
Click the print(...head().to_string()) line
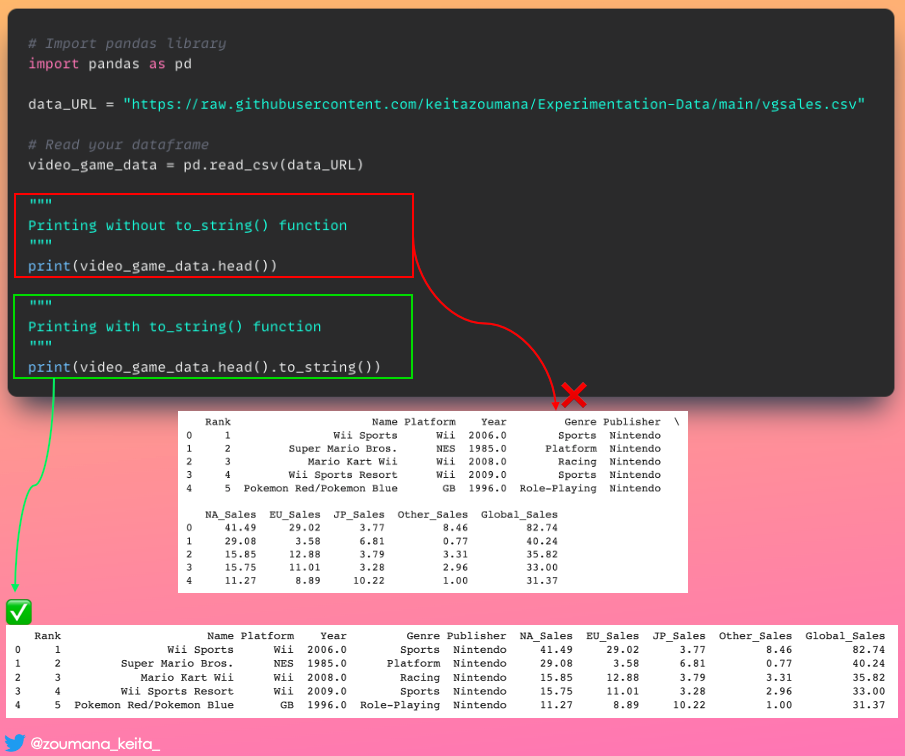tap(204, 367)
